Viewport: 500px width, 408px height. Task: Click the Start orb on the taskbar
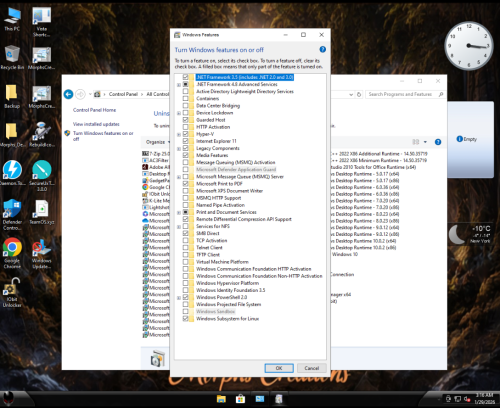pyautogui.click(x=8, y=398)
